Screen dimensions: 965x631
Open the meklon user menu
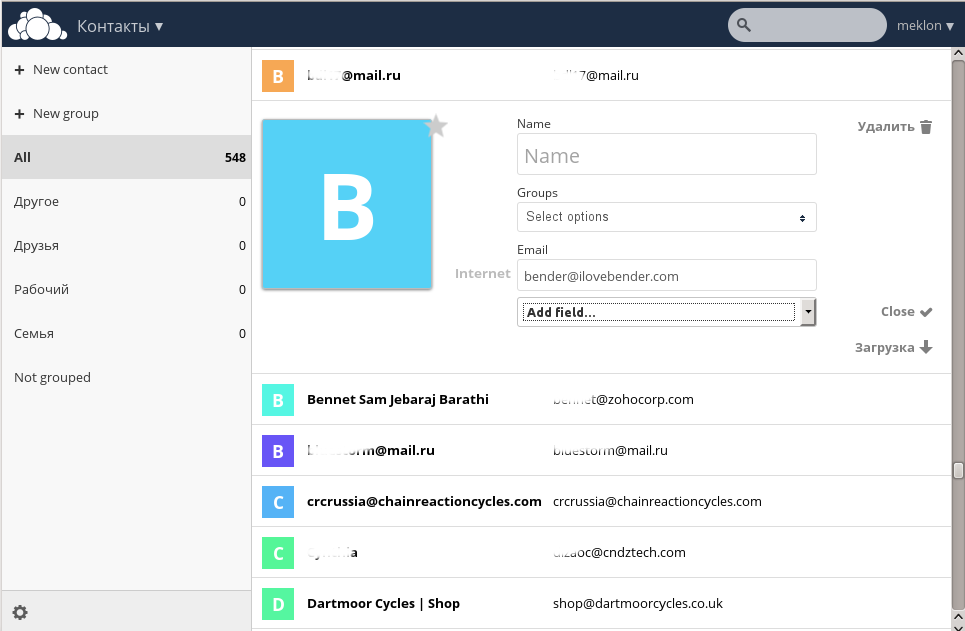[x=922, y=25]
